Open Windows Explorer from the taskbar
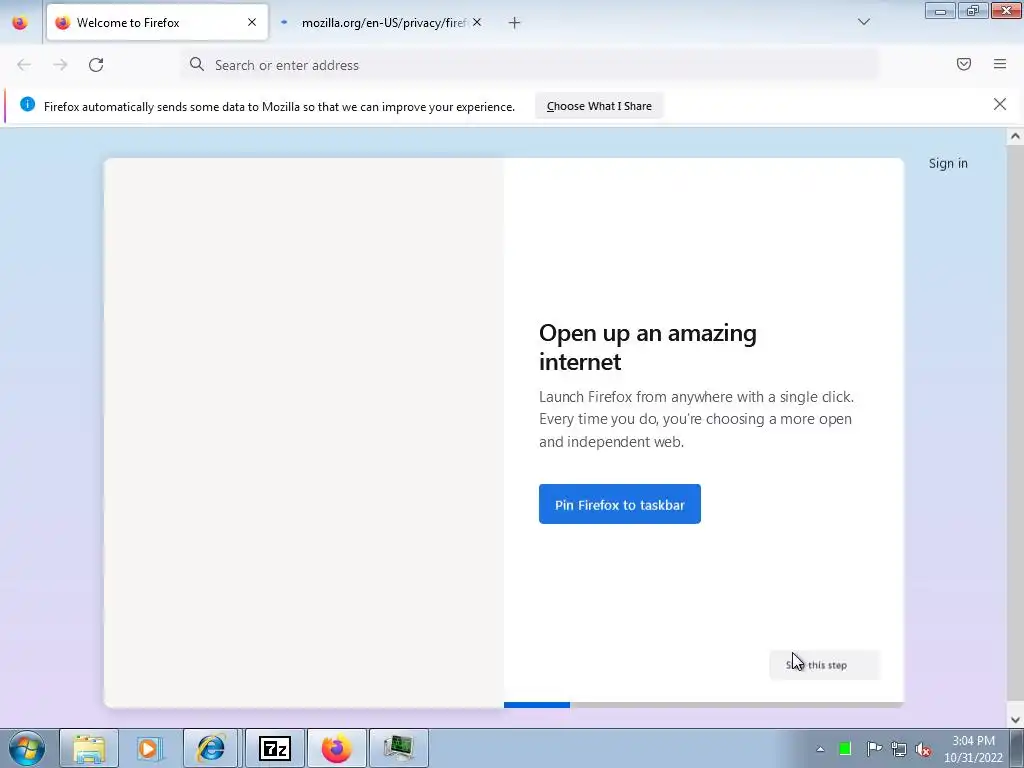 pyautogui.click(x=89, y=748)
